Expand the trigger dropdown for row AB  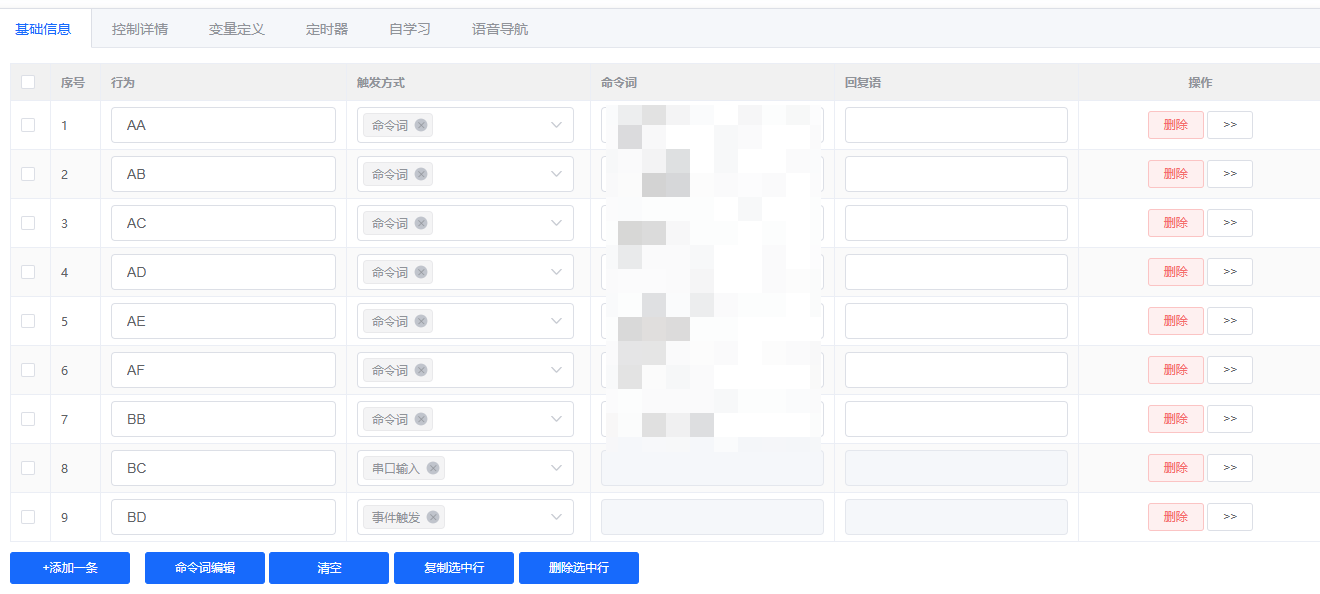[556, 174]
